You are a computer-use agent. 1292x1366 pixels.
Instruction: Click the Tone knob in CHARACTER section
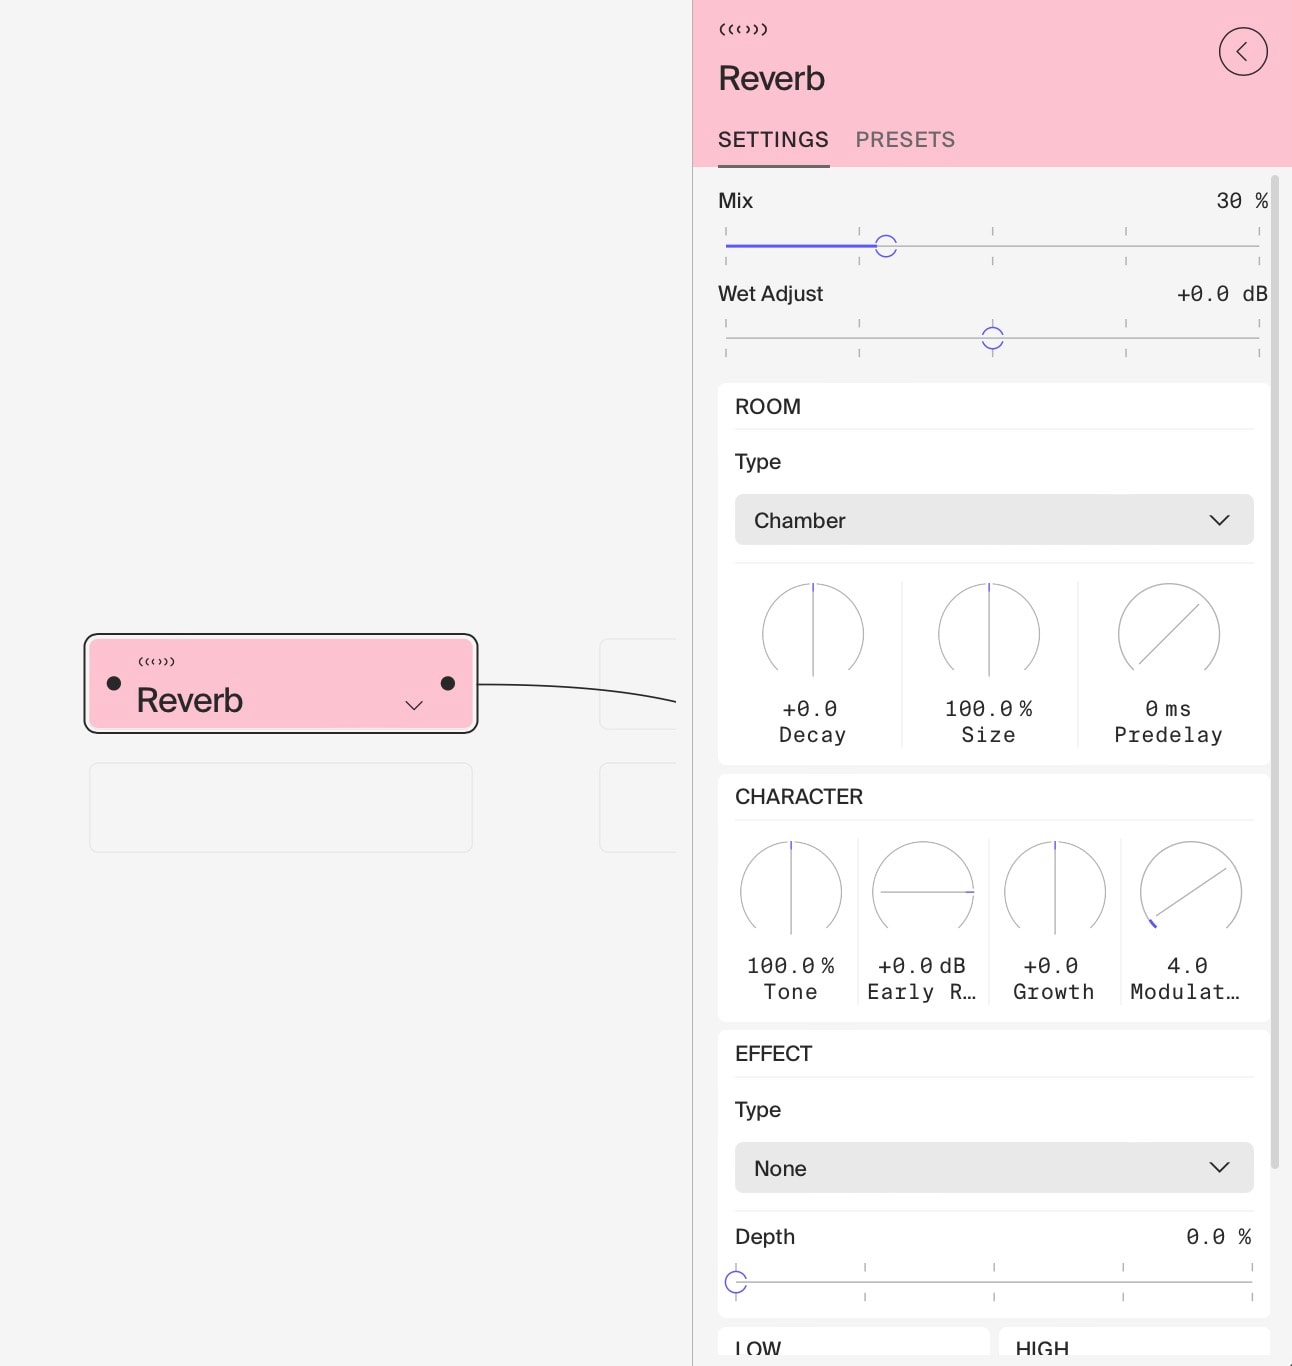(x=791, y=891)
